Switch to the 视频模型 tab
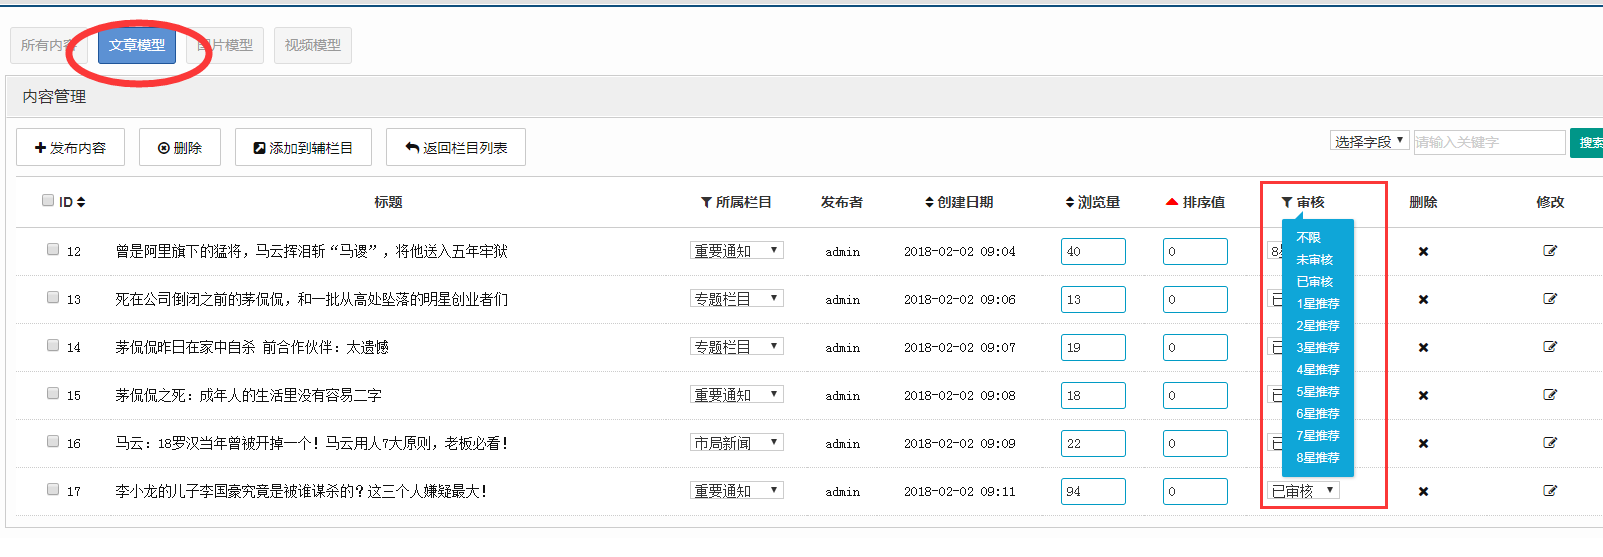 tap(312, 45)
